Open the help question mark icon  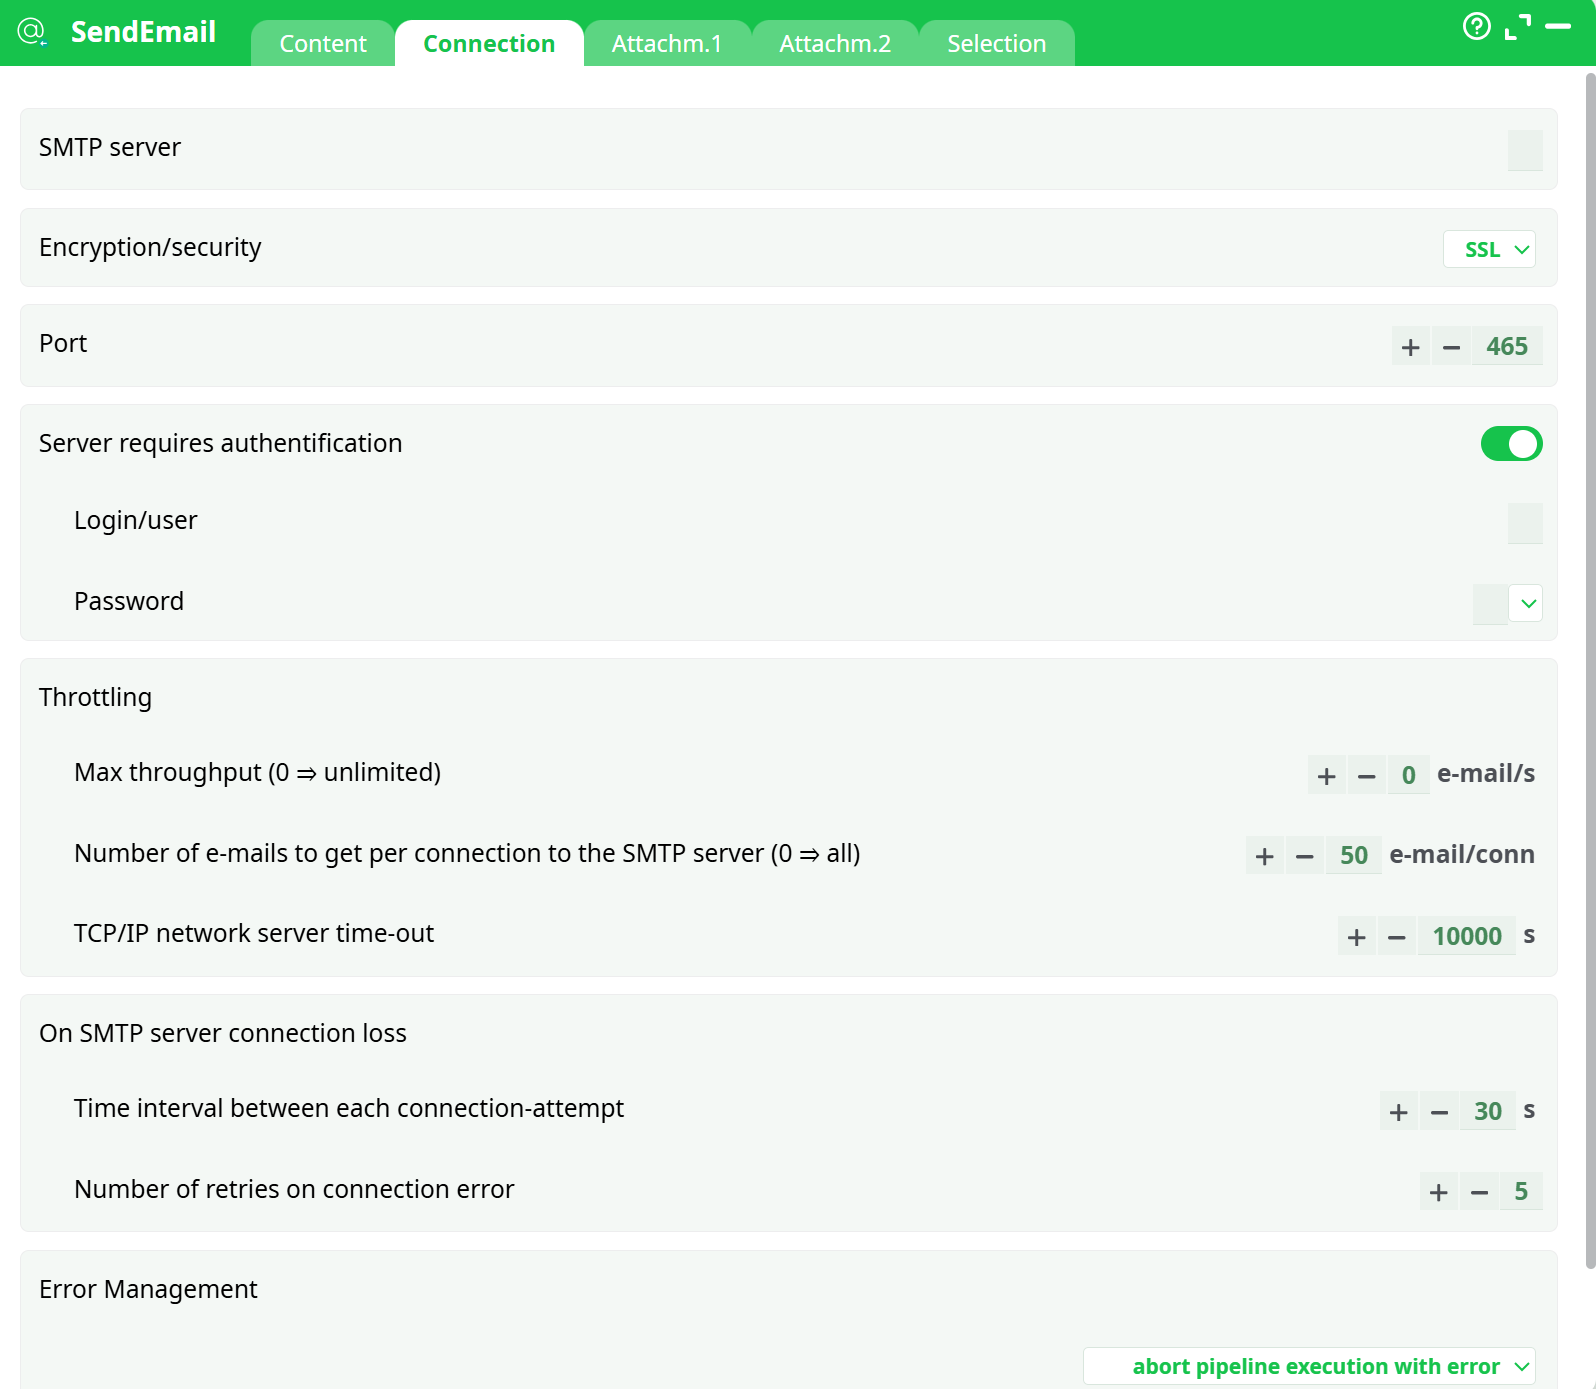[x=1476, y=27]
